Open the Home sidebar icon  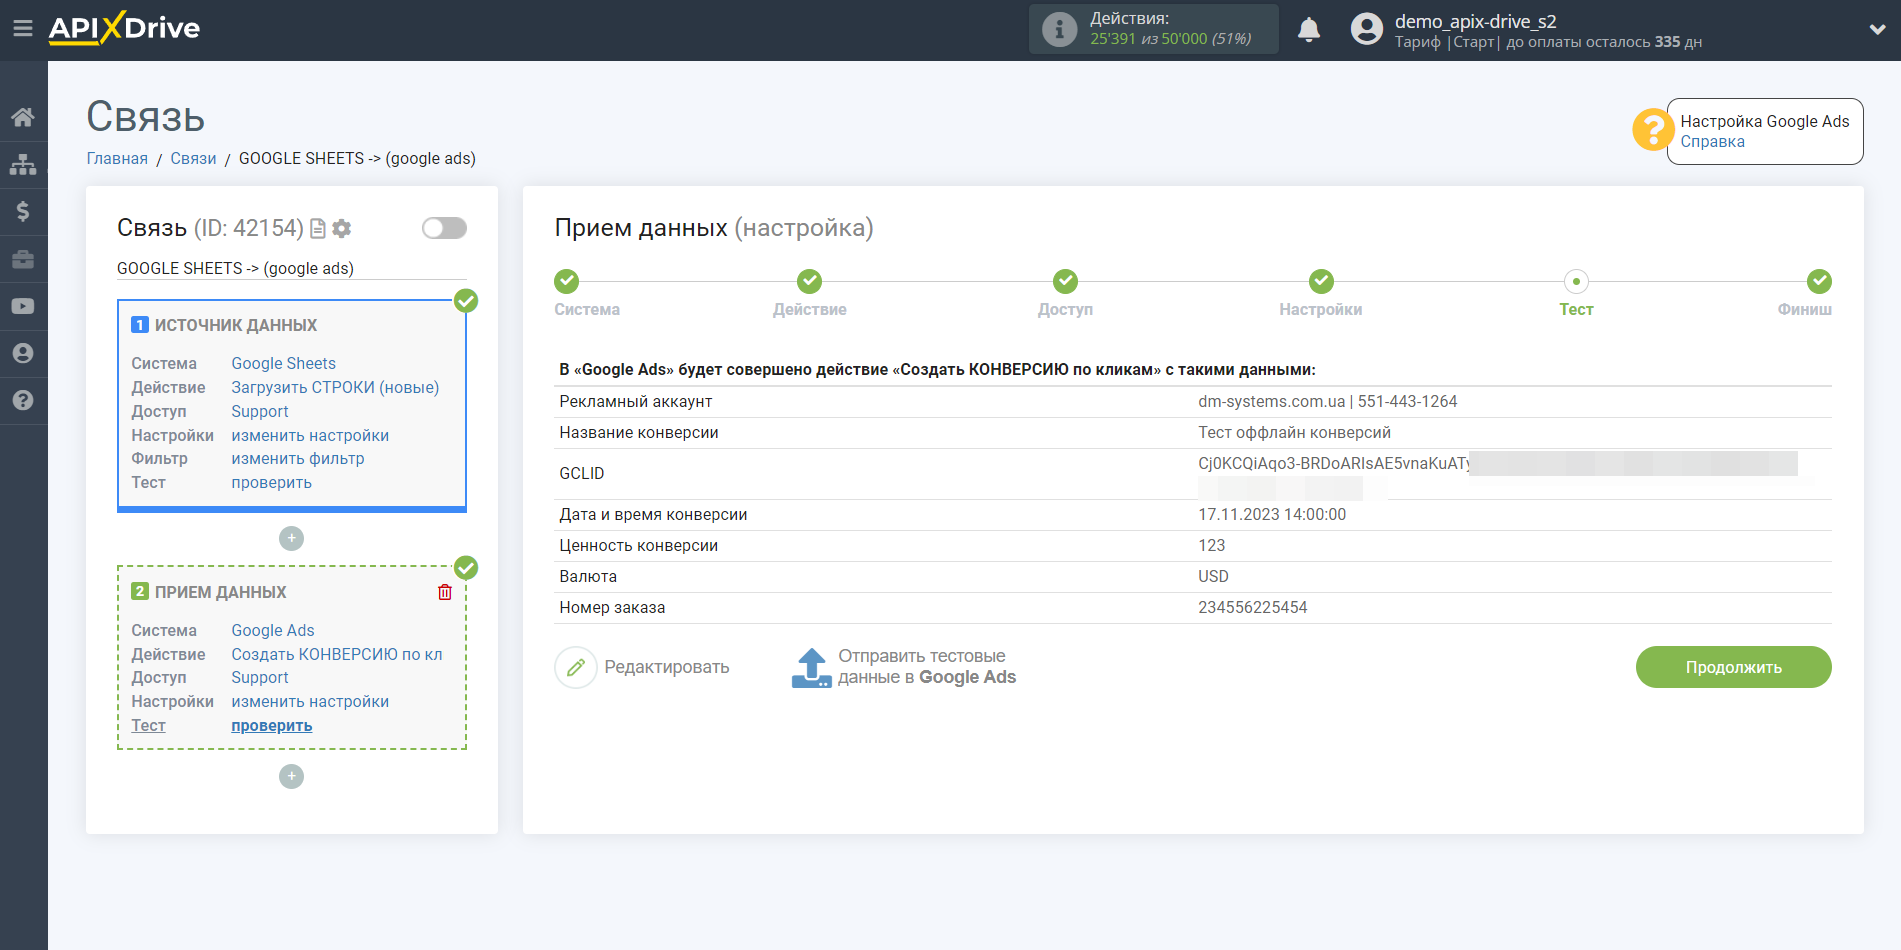point(23,117)
